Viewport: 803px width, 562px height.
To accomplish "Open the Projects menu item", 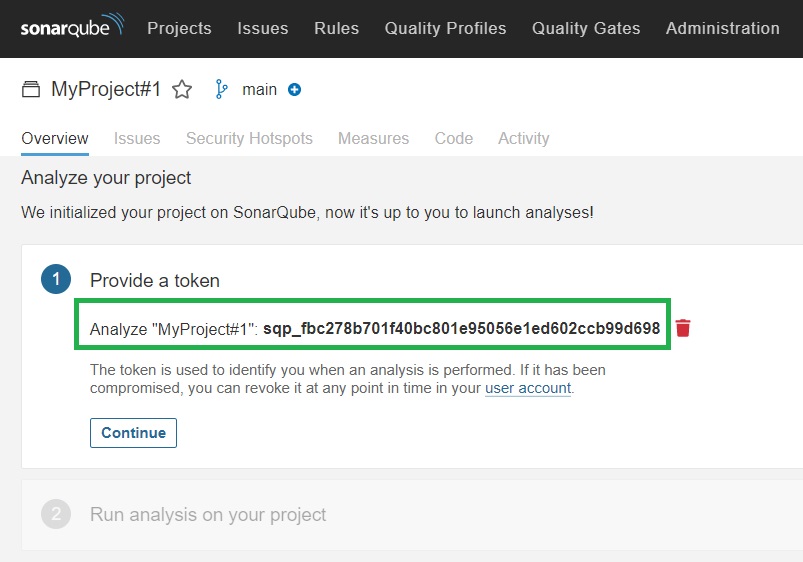I will [x=179, y=28].
